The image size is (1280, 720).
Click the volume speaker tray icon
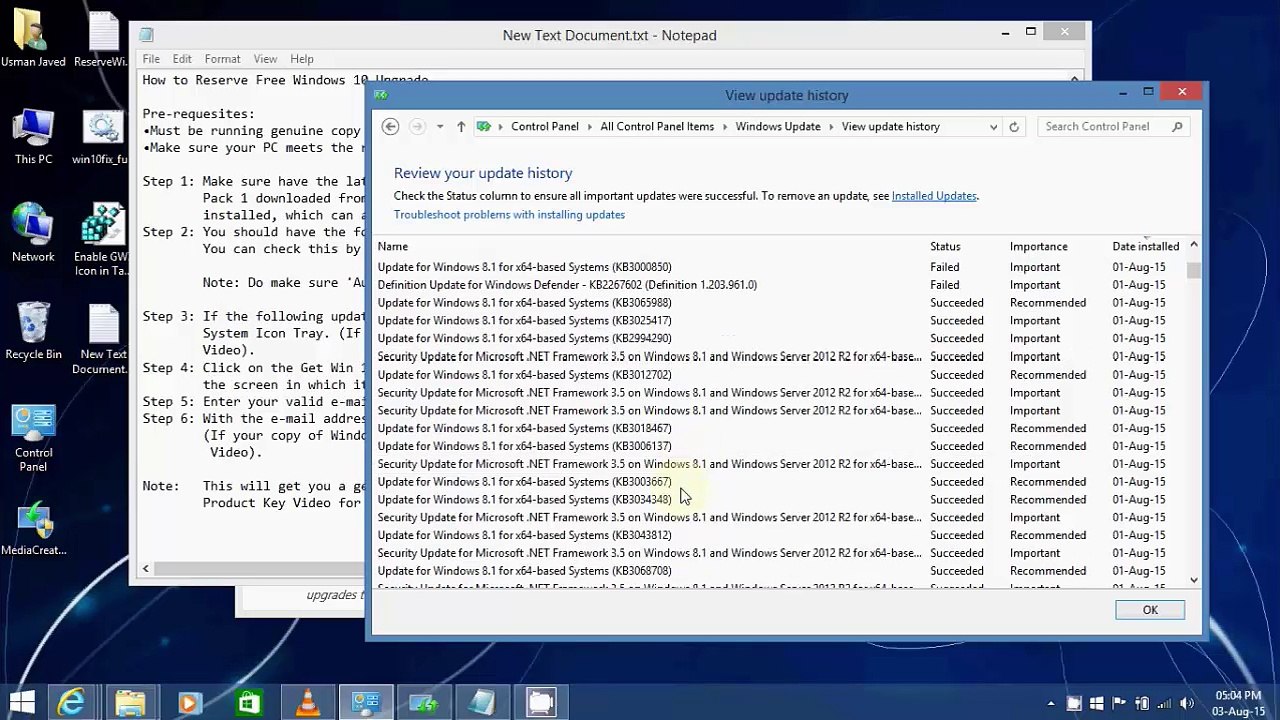(x=1188, y=703)
